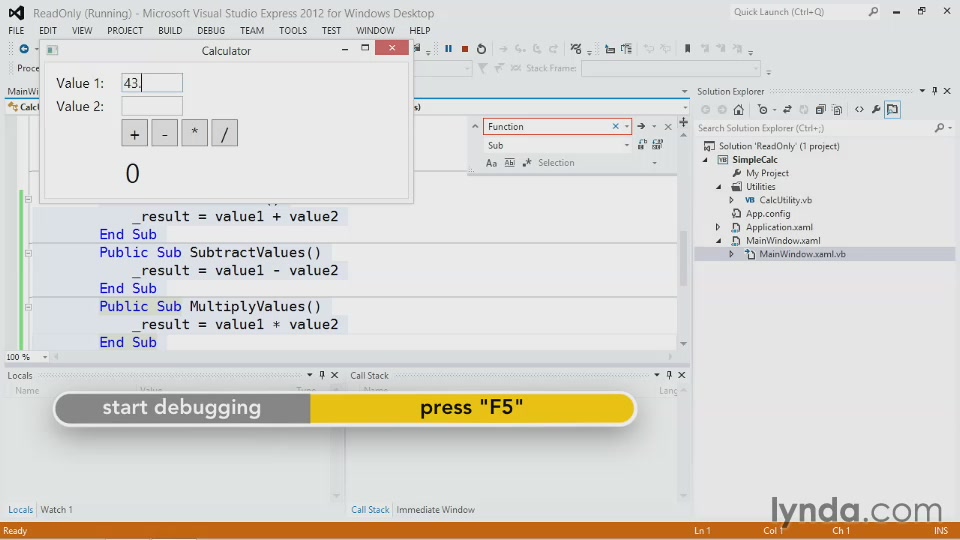The image size is (960, 540).
Task: Open the BUILD menu
Action: click(x=170, y=31)
